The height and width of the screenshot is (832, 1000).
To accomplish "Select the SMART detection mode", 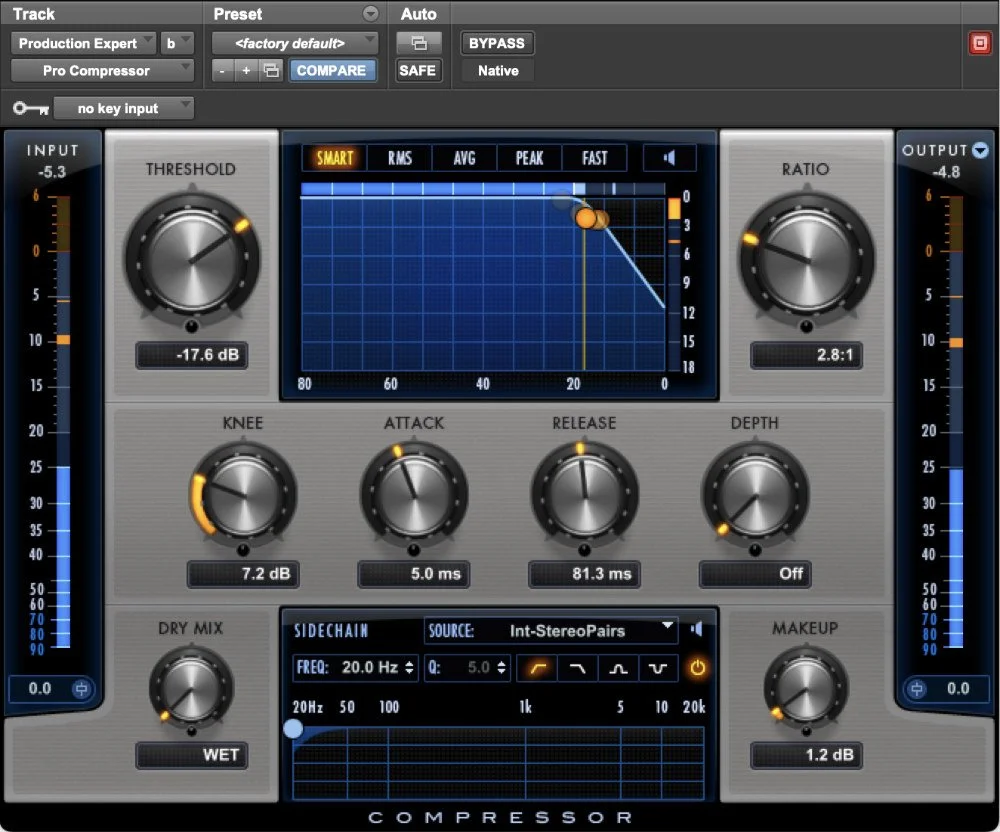I will coord(334,157).
